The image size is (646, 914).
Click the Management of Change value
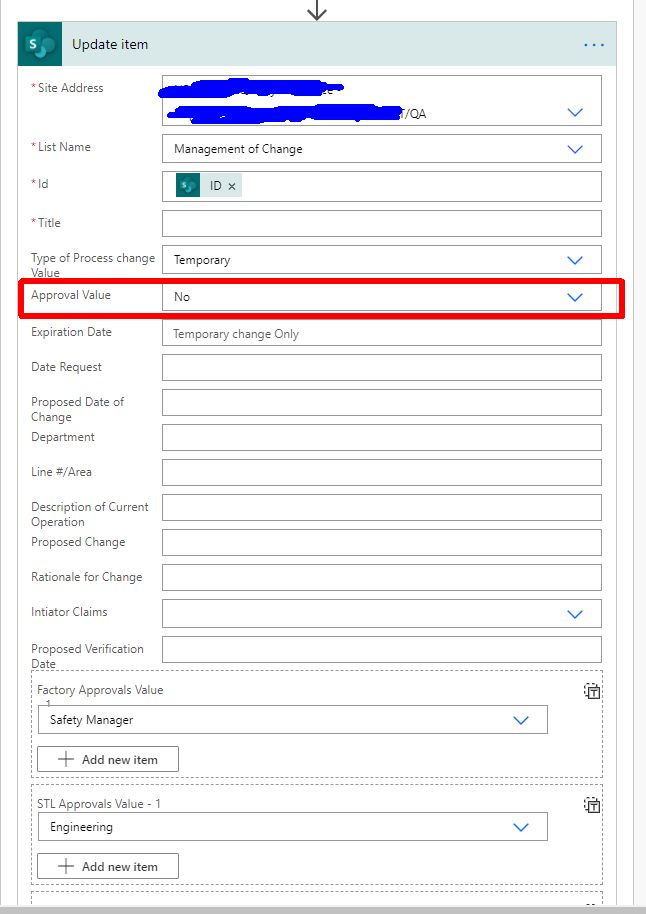tap(238, 149)
